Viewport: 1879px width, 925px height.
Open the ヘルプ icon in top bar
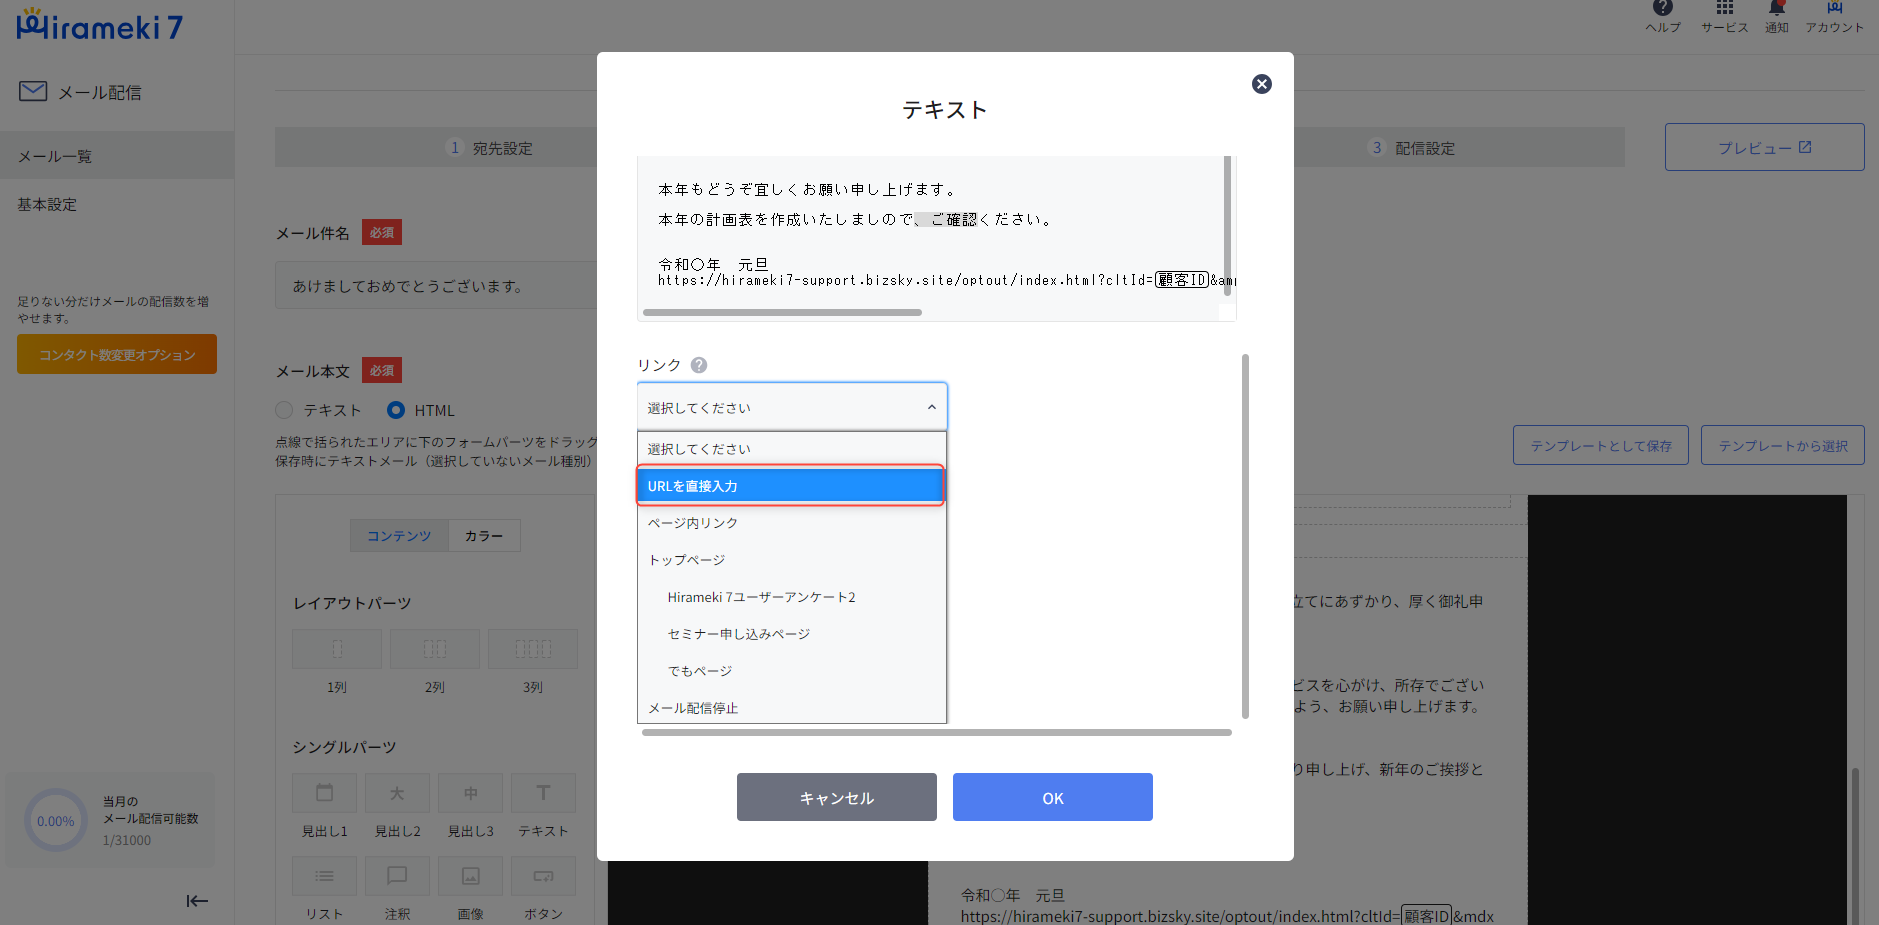[x=1662, y=9]
